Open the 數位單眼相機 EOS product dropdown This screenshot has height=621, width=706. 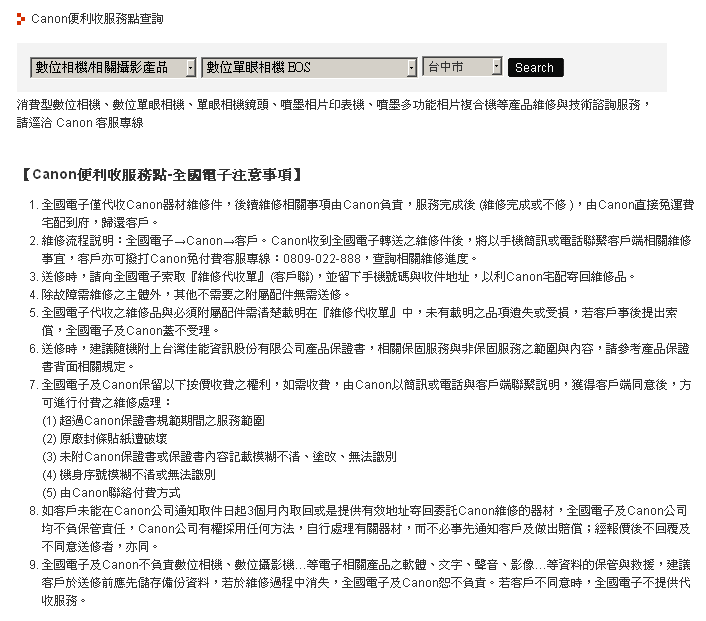[x=309, y=68]
